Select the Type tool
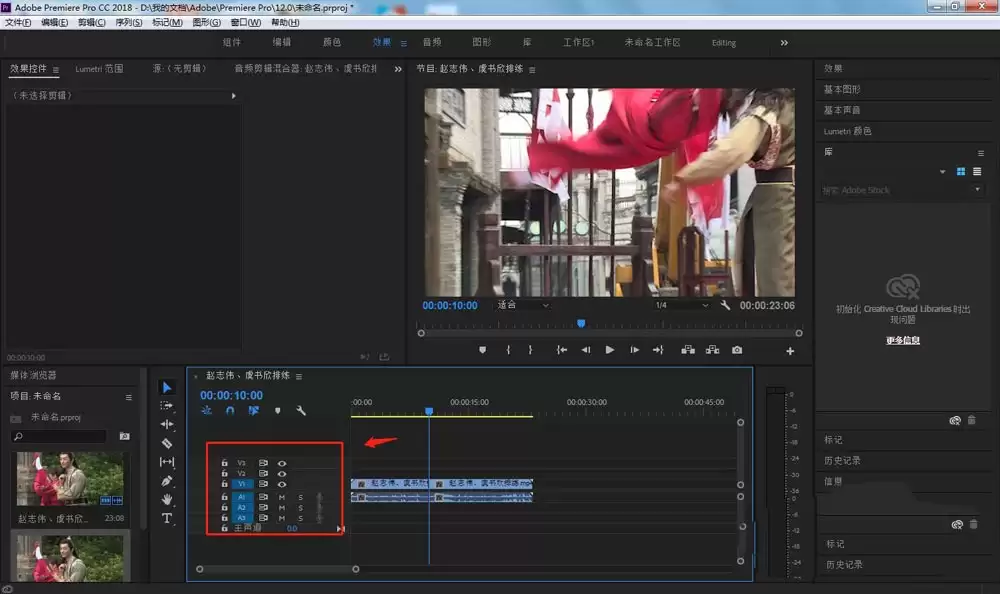This screenshot has width=1000, height=594. click(x=167, y=518)
